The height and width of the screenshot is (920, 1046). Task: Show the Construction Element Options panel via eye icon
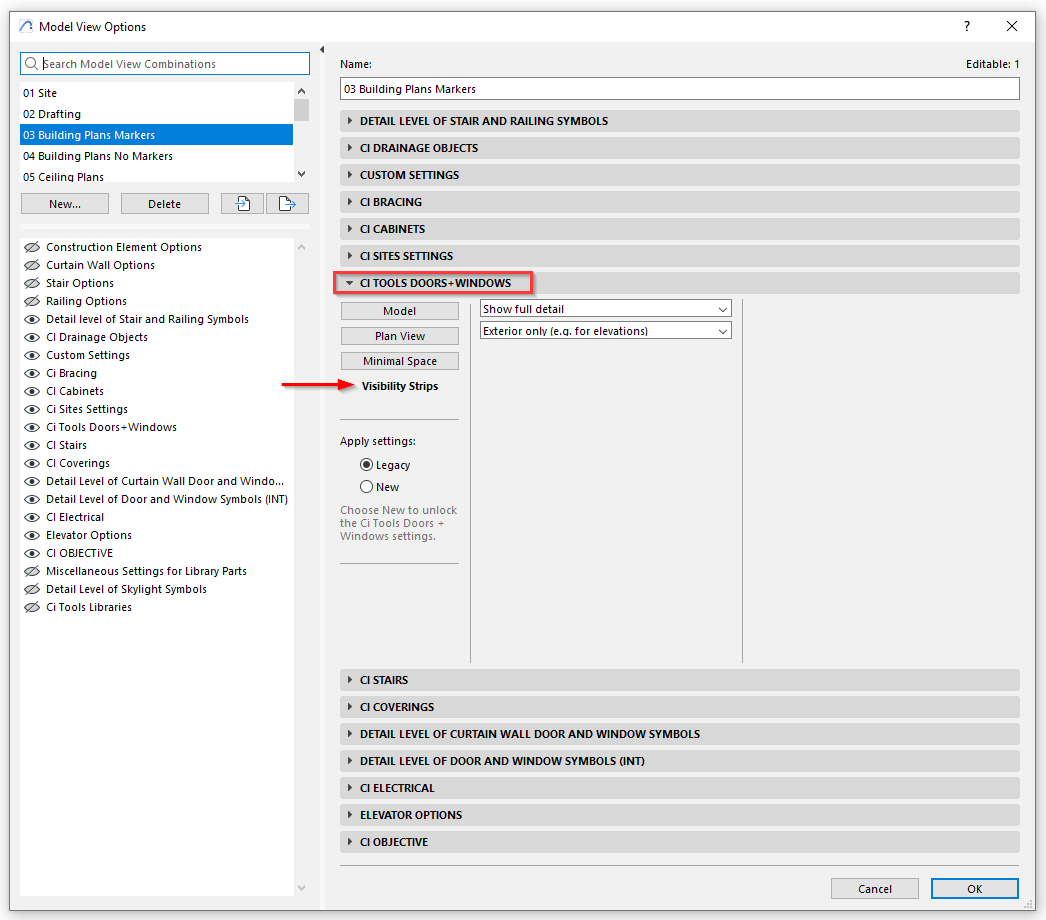(32, 247)
